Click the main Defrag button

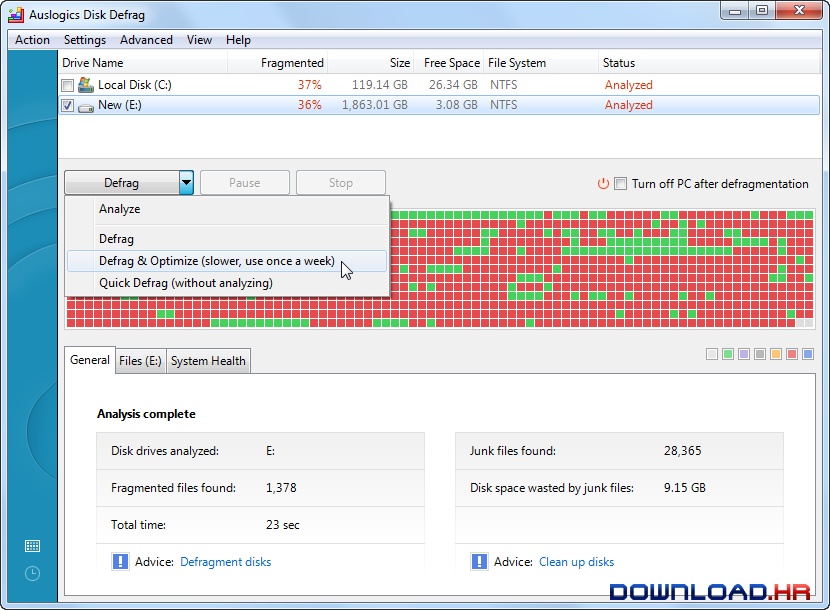tap(122, 183)
